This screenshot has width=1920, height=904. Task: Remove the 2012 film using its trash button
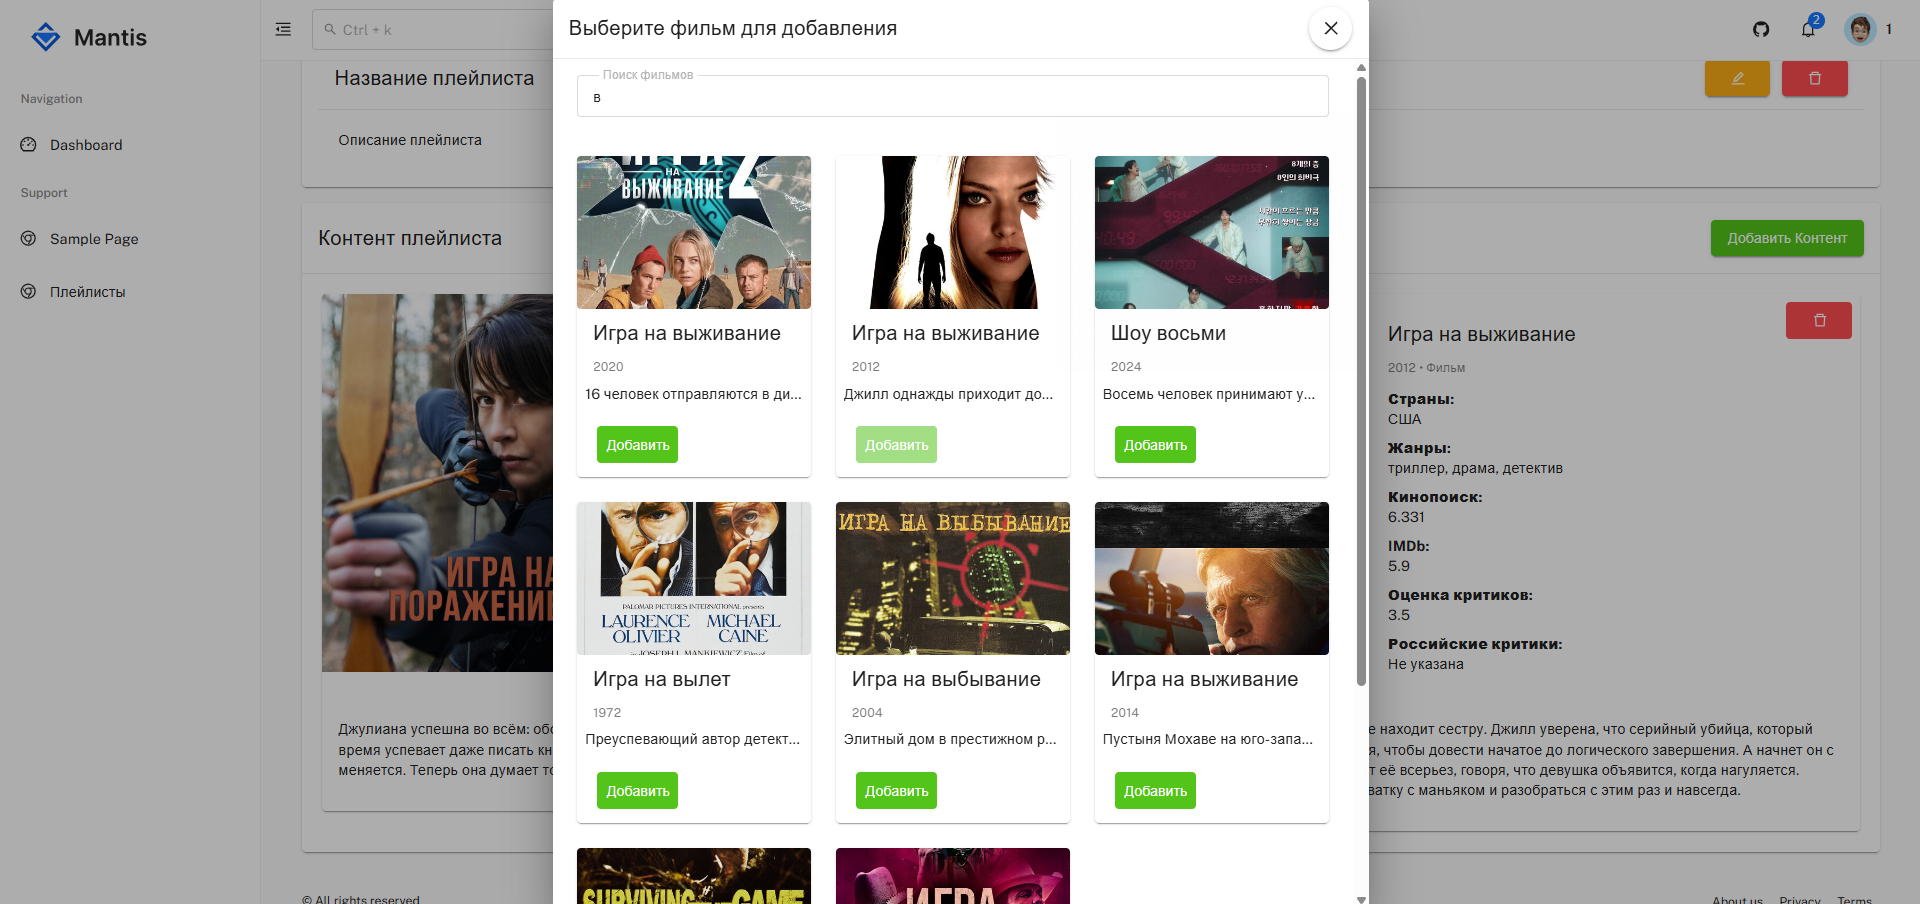pyautogui.click(x=1819, y=320)
